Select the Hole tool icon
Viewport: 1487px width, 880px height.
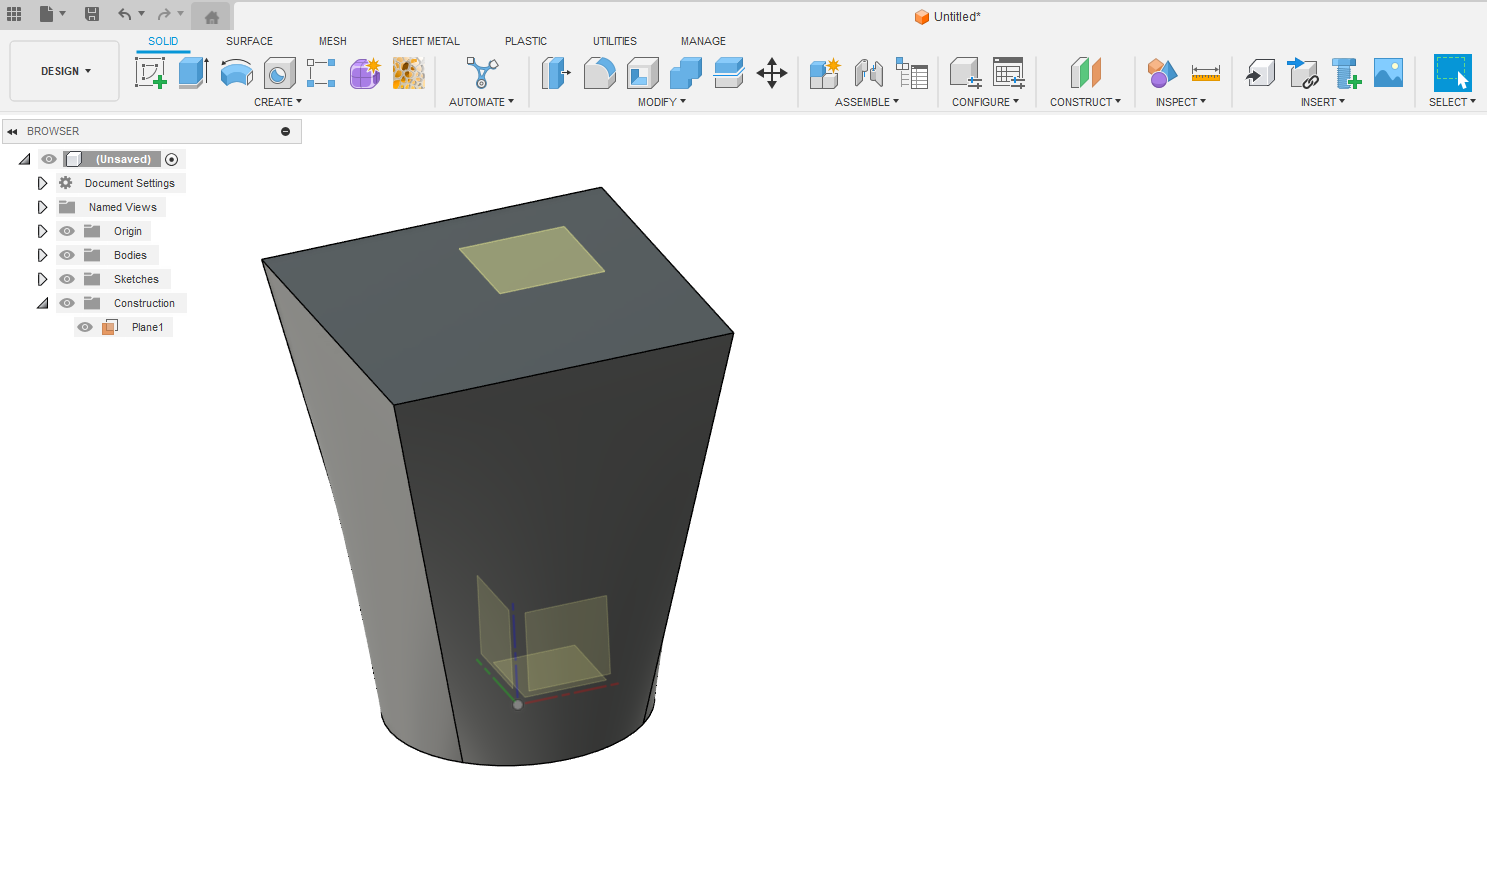coord(280,73)
